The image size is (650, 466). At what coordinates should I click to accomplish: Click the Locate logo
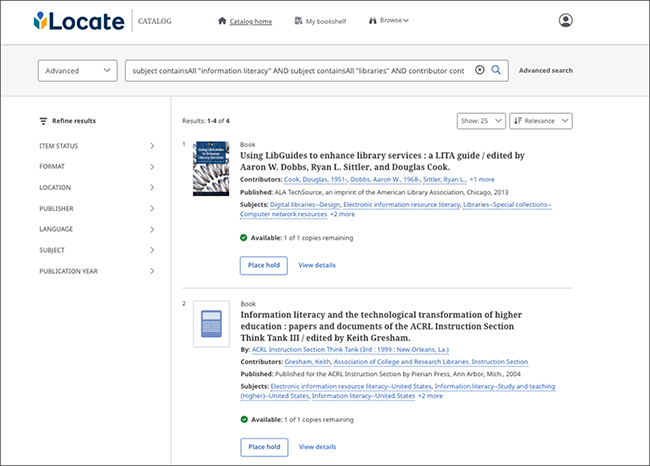click(x=79, y=21)
